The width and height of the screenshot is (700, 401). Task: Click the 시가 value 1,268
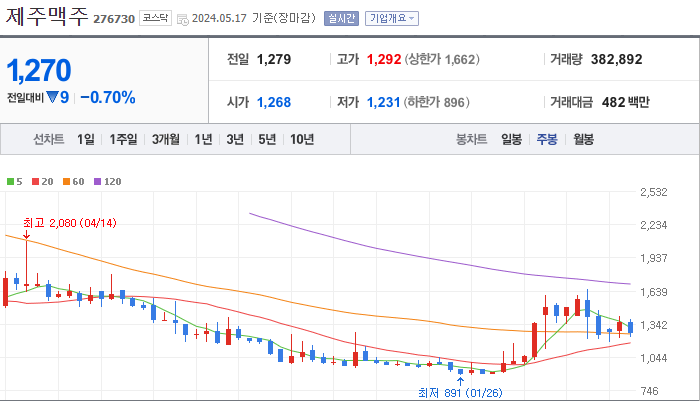click(x=274, y=102)
